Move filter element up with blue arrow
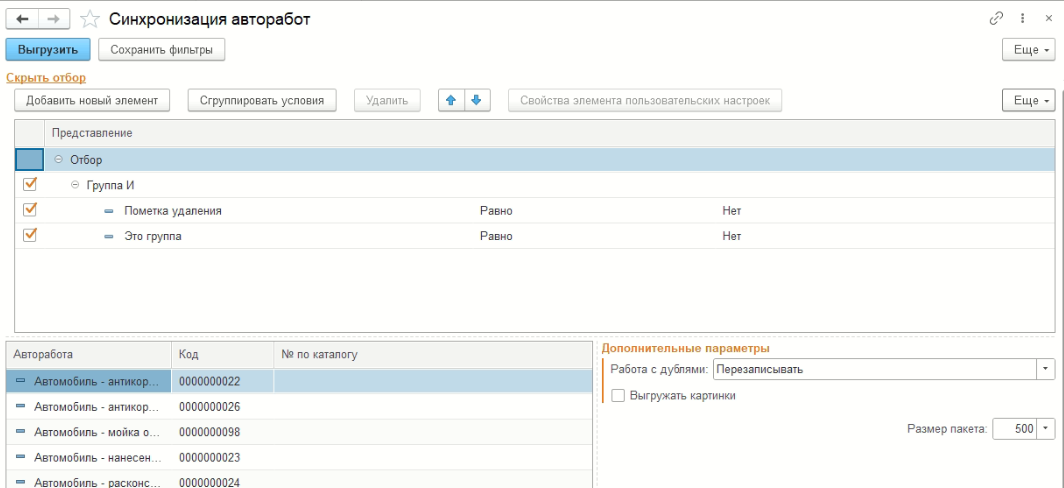 (452, 101)
